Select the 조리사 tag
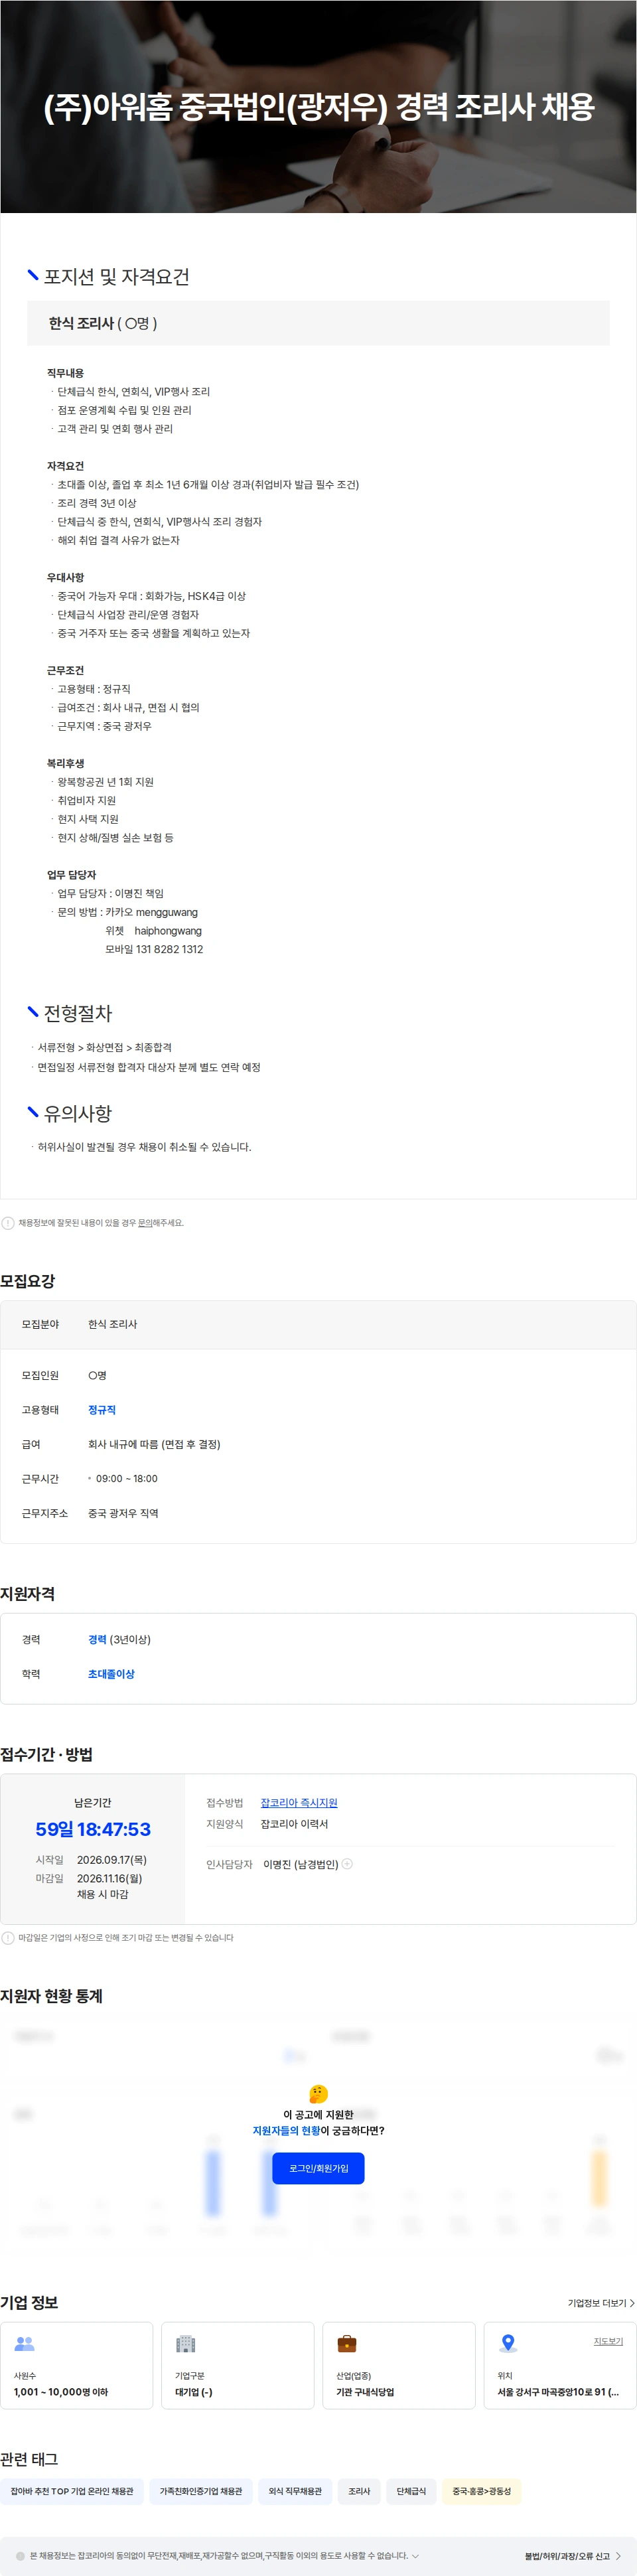 tap(359, 2491)
